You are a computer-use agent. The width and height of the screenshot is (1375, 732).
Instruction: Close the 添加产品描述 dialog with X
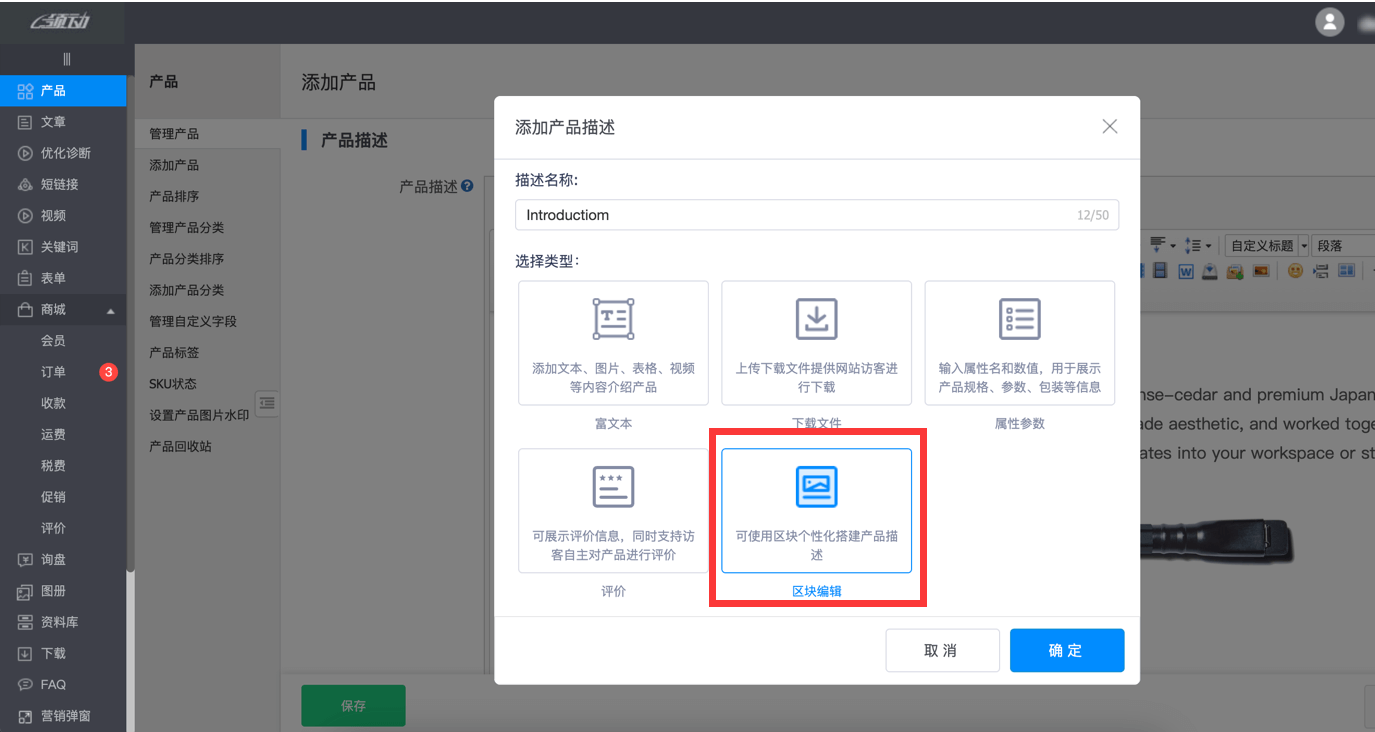pyautogui.click(x=1109, y=126)
